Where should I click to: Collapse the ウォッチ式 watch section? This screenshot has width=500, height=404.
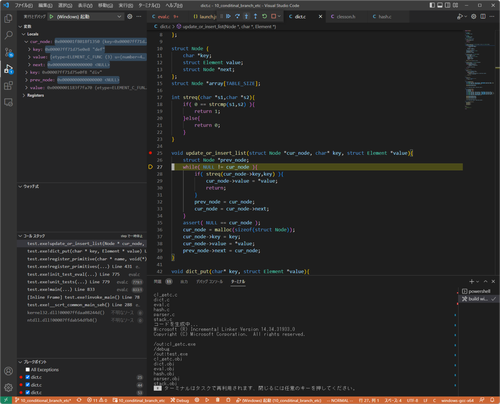point(20,186)
